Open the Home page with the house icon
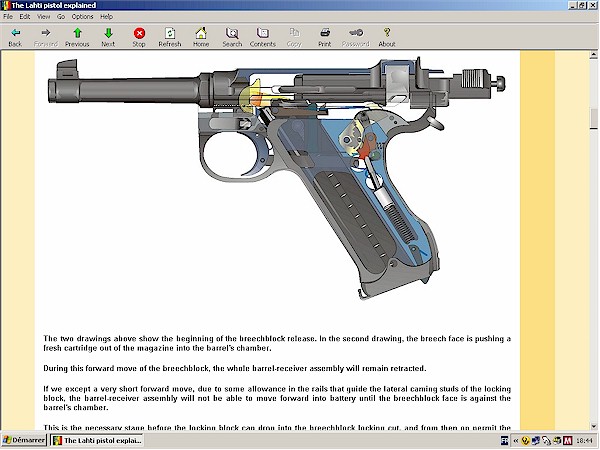The height and width of the screenshot is (450, 600). 201,33
